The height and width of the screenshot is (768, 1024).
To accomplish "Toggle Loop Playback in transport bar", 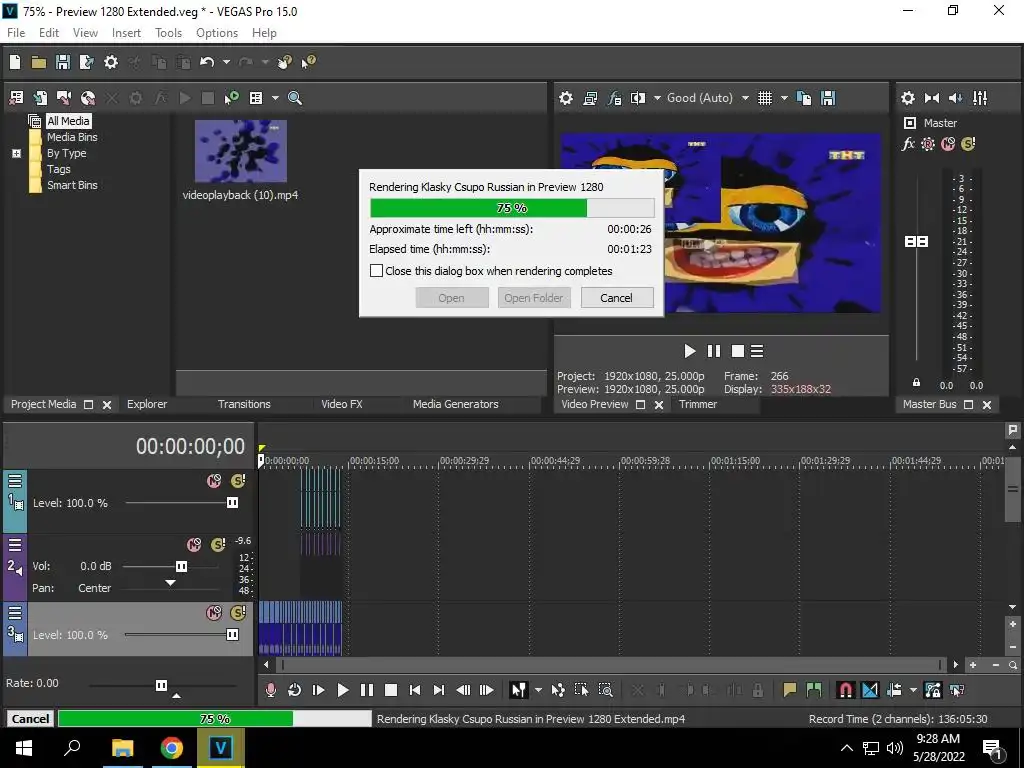I will (294, 690).
